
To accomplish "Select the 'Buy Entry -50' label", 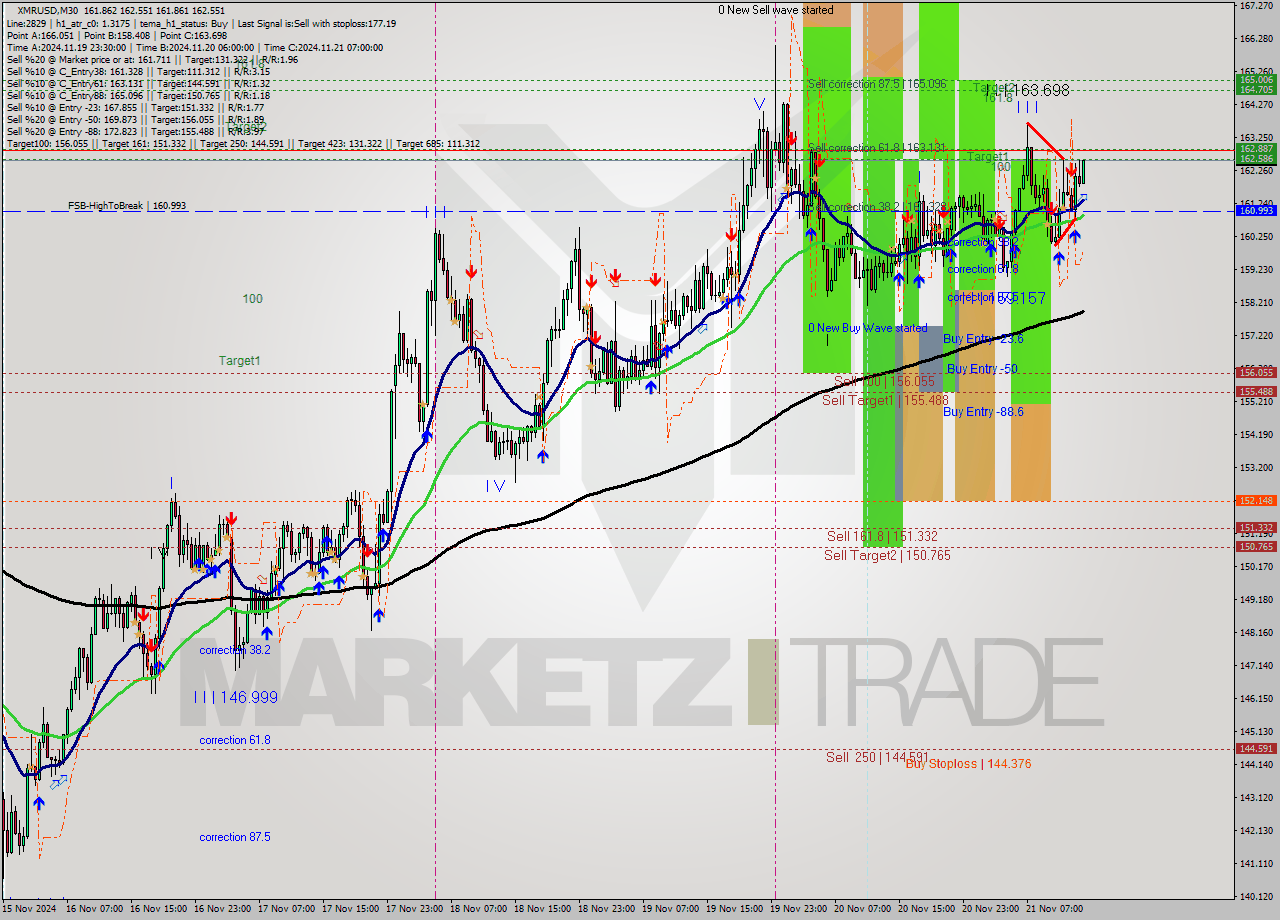I will click(982, 369).
